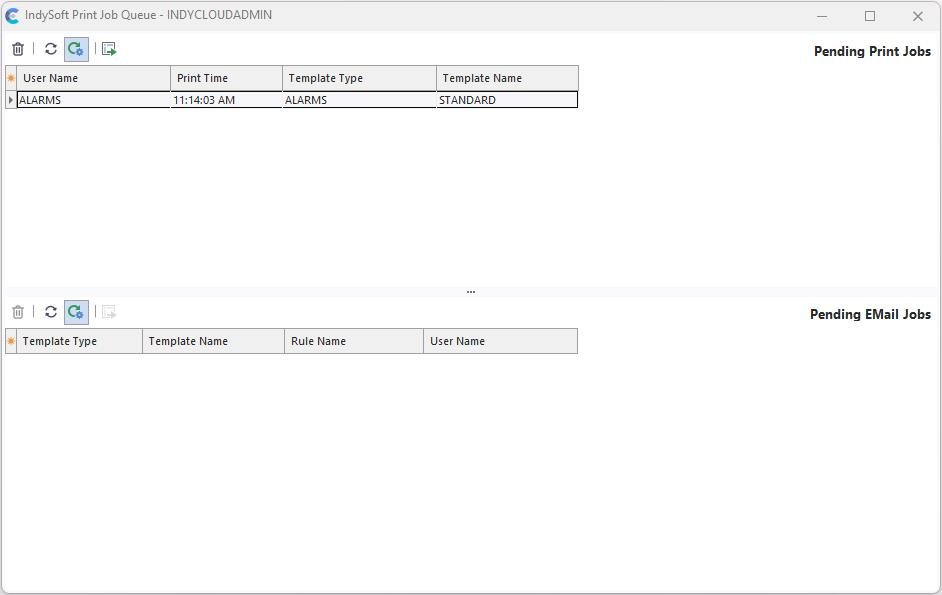This screenshot has width=942, height=595.
Task: Click the star selector of email jobs grid
Action: tap(11, 341)
